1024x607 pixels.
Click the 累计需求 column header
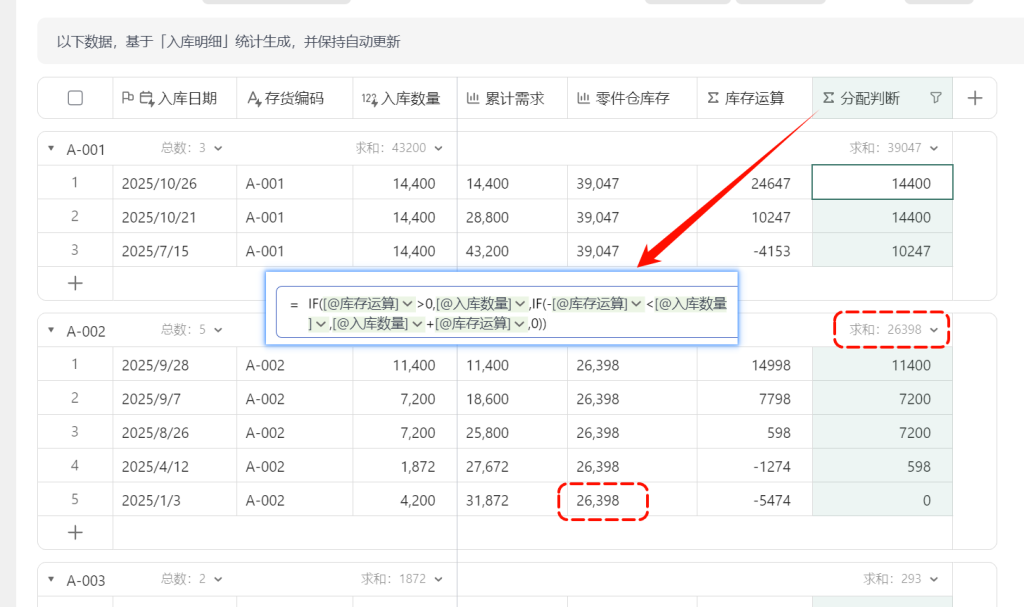(513, 98)
